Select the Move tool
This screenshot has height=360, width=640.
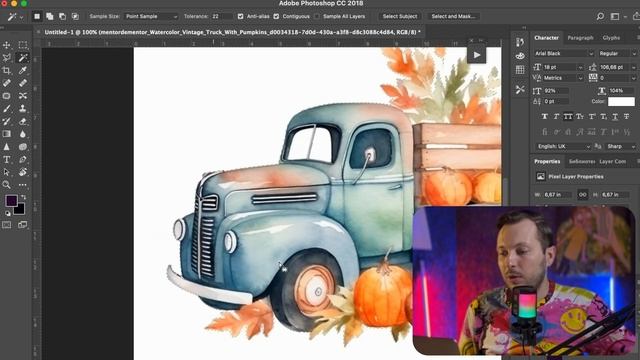point(7,44)
